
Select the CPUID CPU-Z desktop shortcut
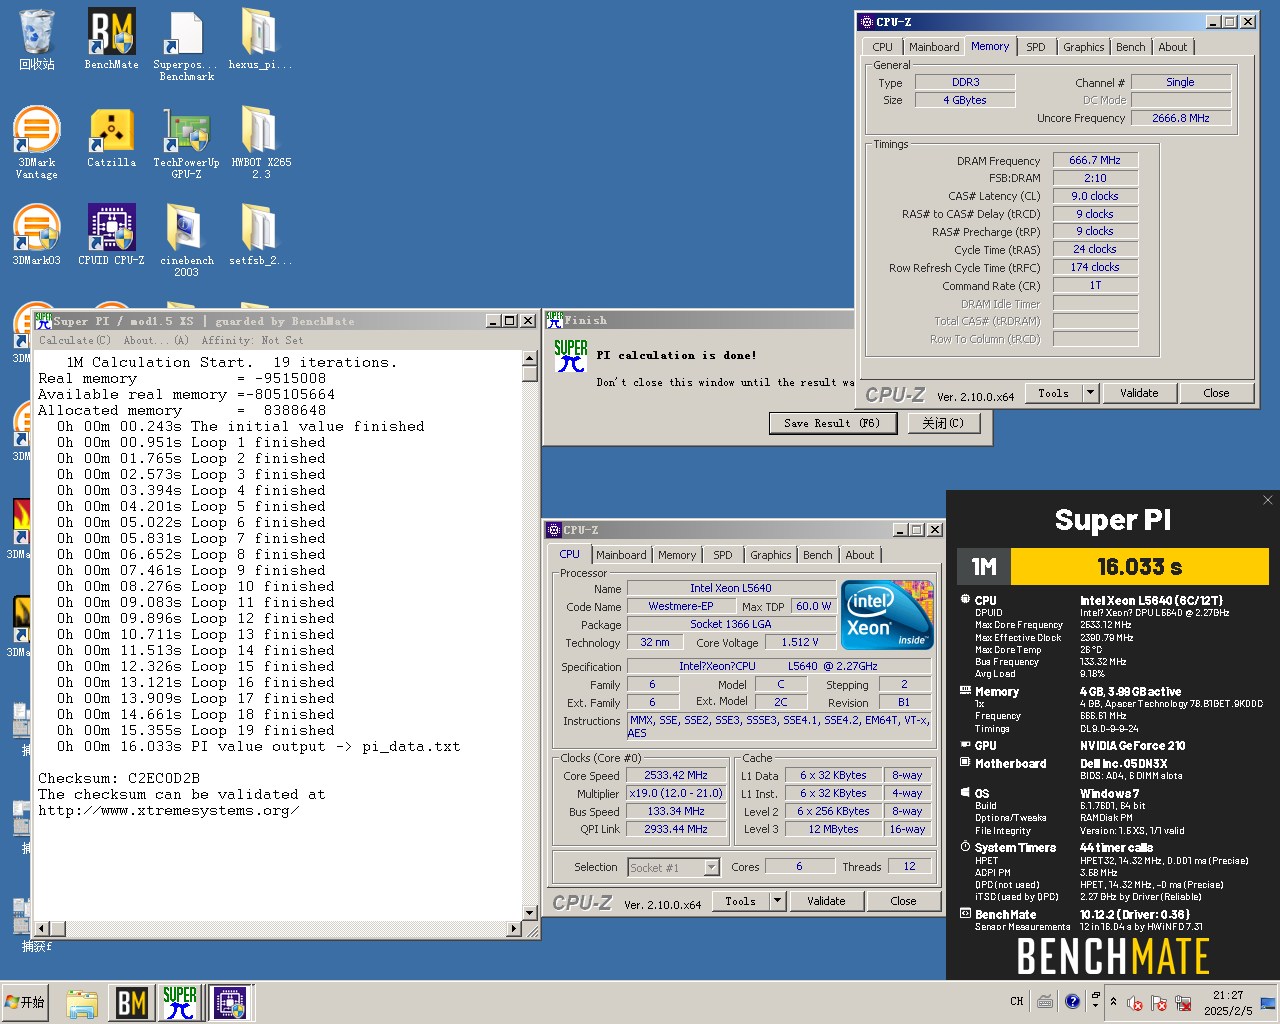[111, 236]
